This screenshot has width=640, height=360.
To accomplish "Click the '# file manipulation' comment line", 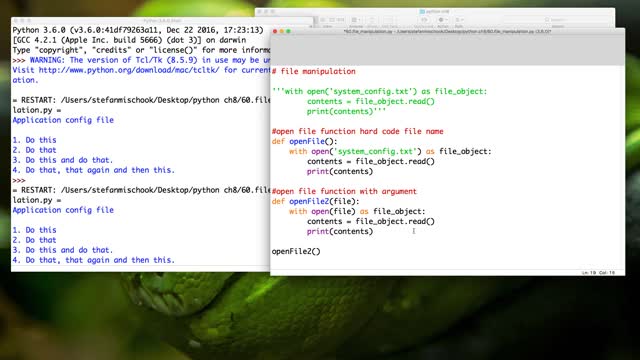I will click(x=313, y=71).
